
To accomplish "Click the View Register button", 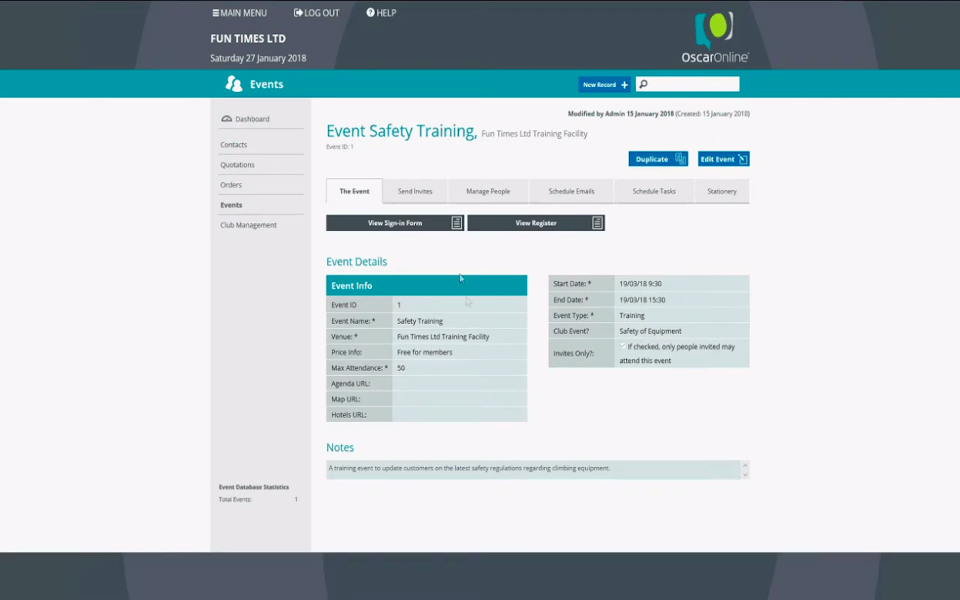I will tap(536, 223).
